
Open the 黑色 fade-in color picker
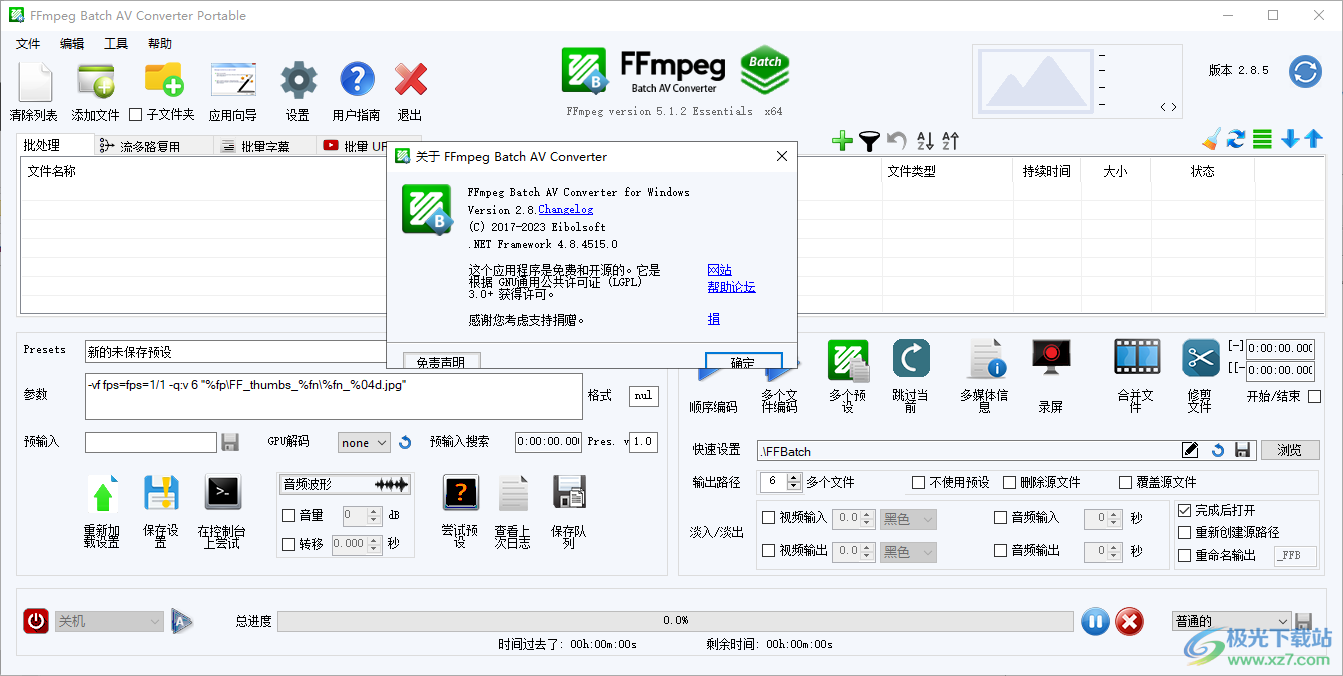pos(907,519)
